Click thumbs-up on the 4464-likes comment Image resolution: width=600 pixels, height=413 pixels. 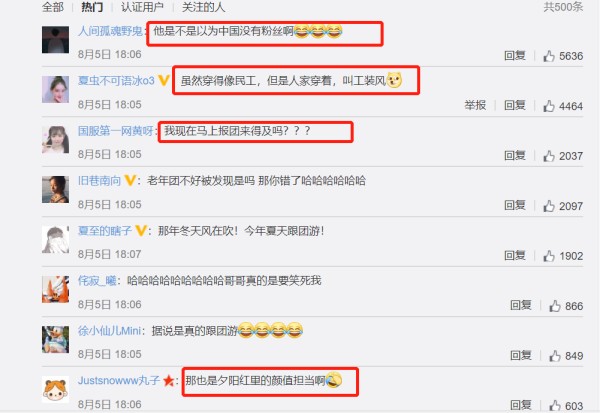549,106
